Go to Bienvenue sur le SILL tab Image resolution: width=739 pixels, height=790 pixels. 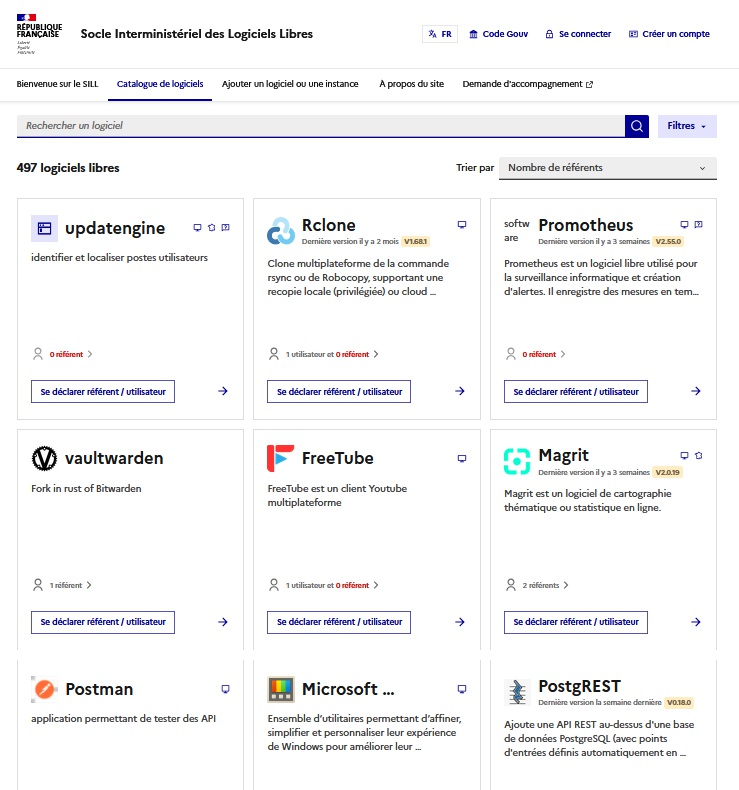point(57,84)
